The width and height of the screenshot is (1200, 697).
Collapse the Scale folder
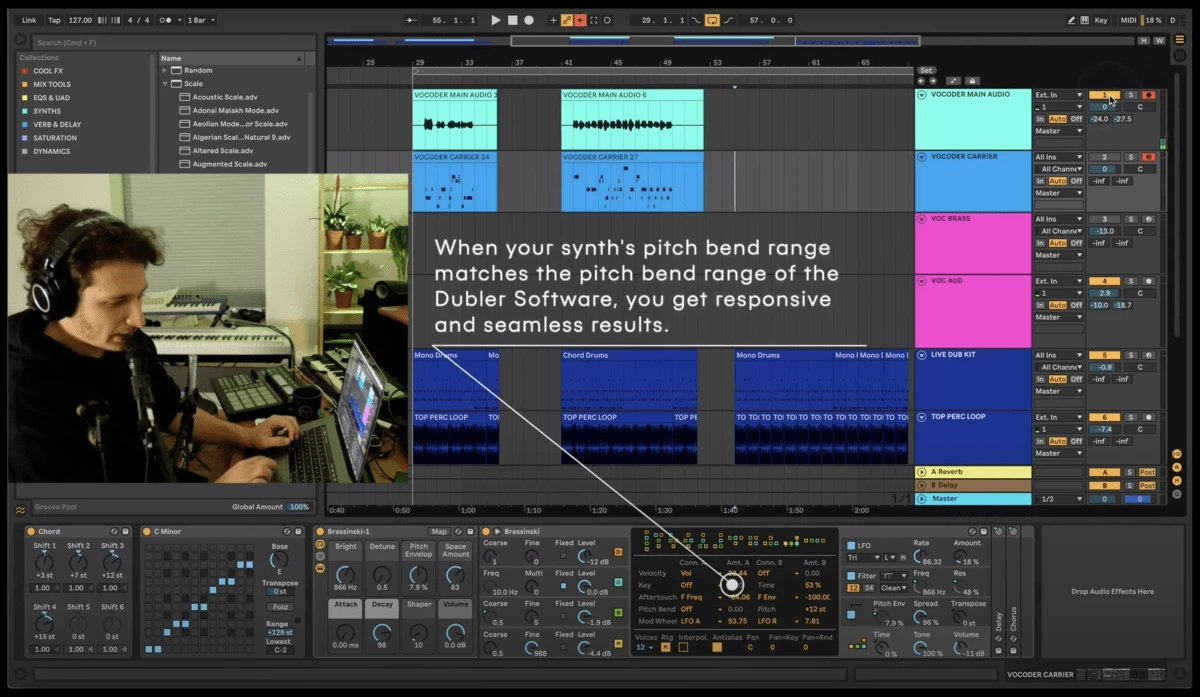165,84
